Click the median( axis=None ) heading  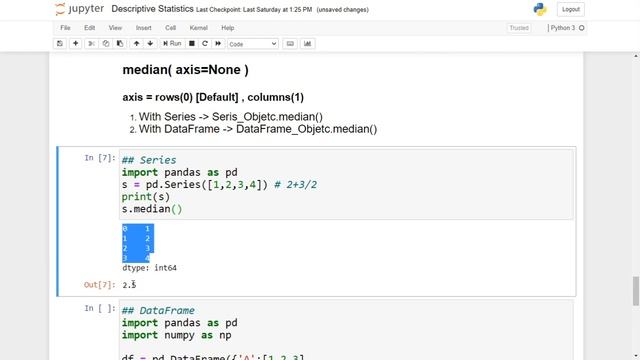[185, 70]
